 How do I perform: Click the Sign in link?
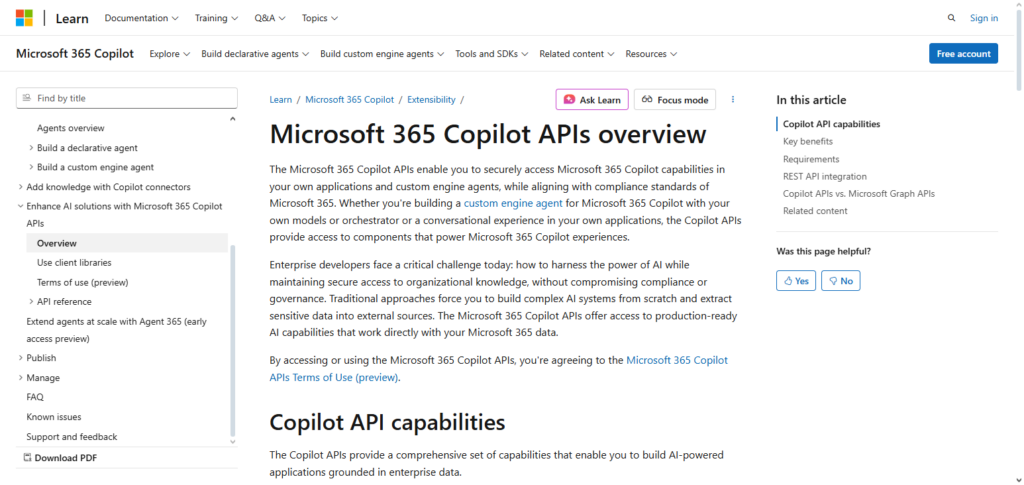984,18
